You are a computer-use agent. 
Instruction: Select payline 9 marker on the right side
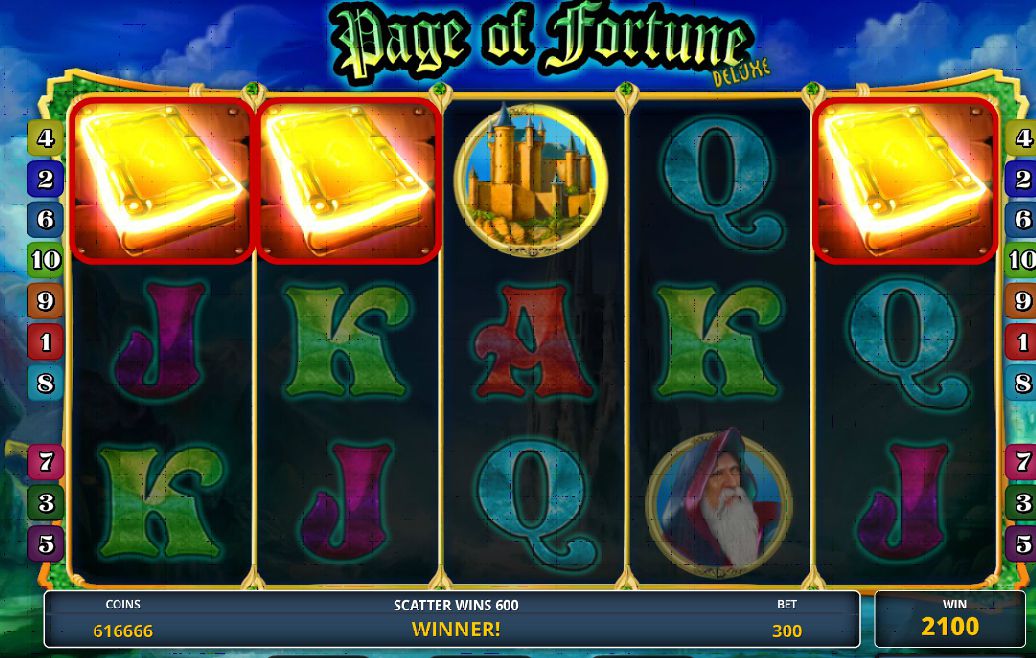click(1021, 301)
